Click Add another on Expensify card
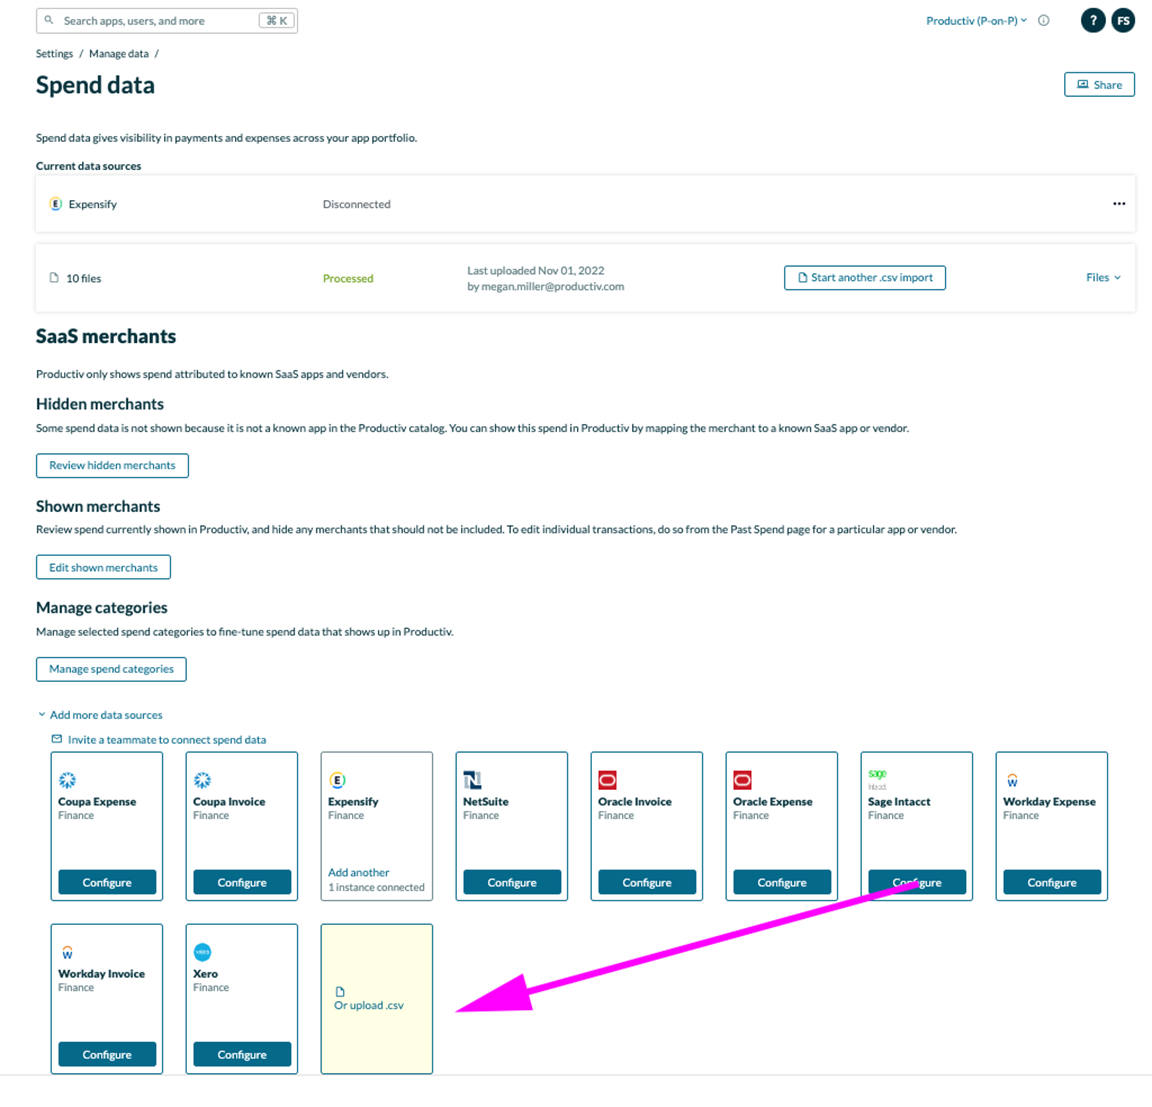 point(359,873)
